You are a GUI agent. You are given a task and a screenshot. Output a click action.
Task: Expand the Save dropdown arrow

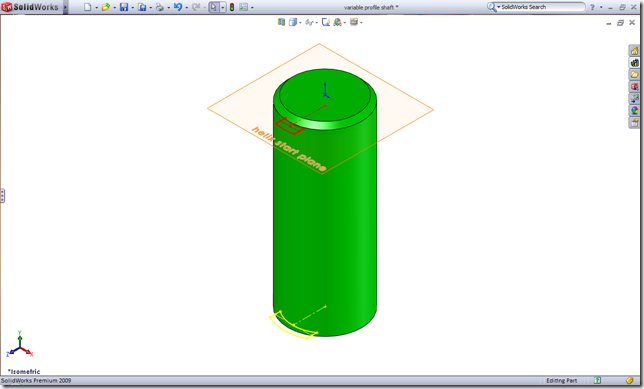133,7
